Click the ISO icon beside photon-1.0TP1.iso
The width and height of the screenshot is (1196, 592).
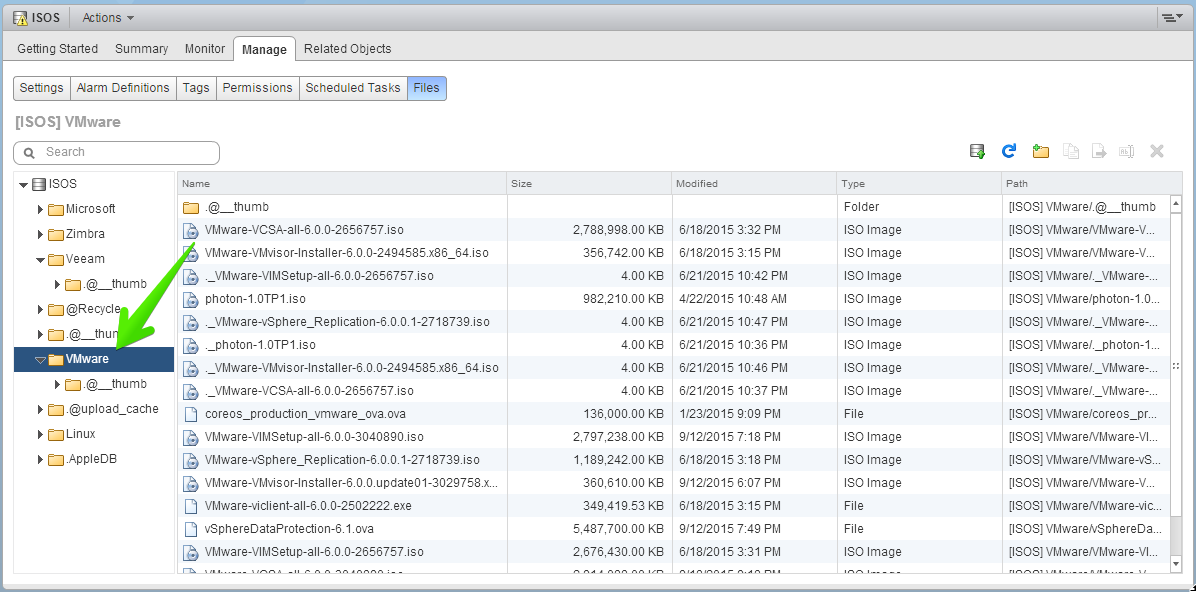tap(191, 299)
